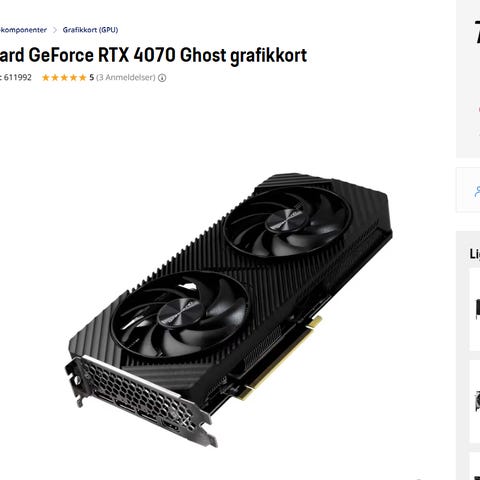Click the rating score number 5
This screenshot has height=480, width=480.
91,78
